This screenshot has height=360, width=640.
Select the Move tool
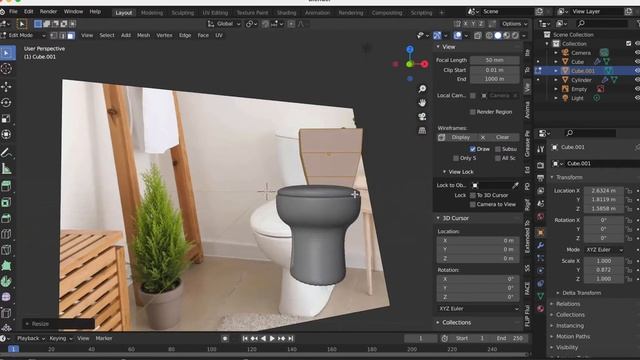pyautogui.click(x=7, y=87)
